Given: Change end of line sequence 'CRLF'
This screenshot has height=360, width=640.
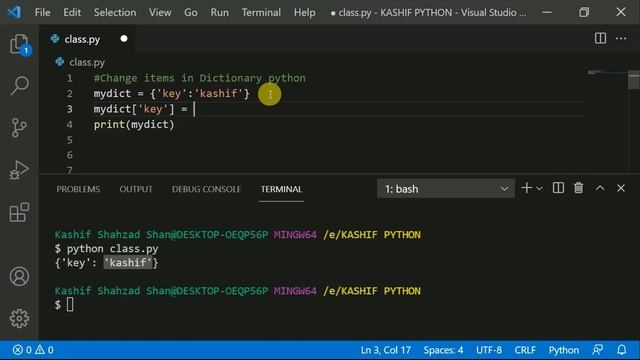Looking at the screenshot, I should (525, 350).
